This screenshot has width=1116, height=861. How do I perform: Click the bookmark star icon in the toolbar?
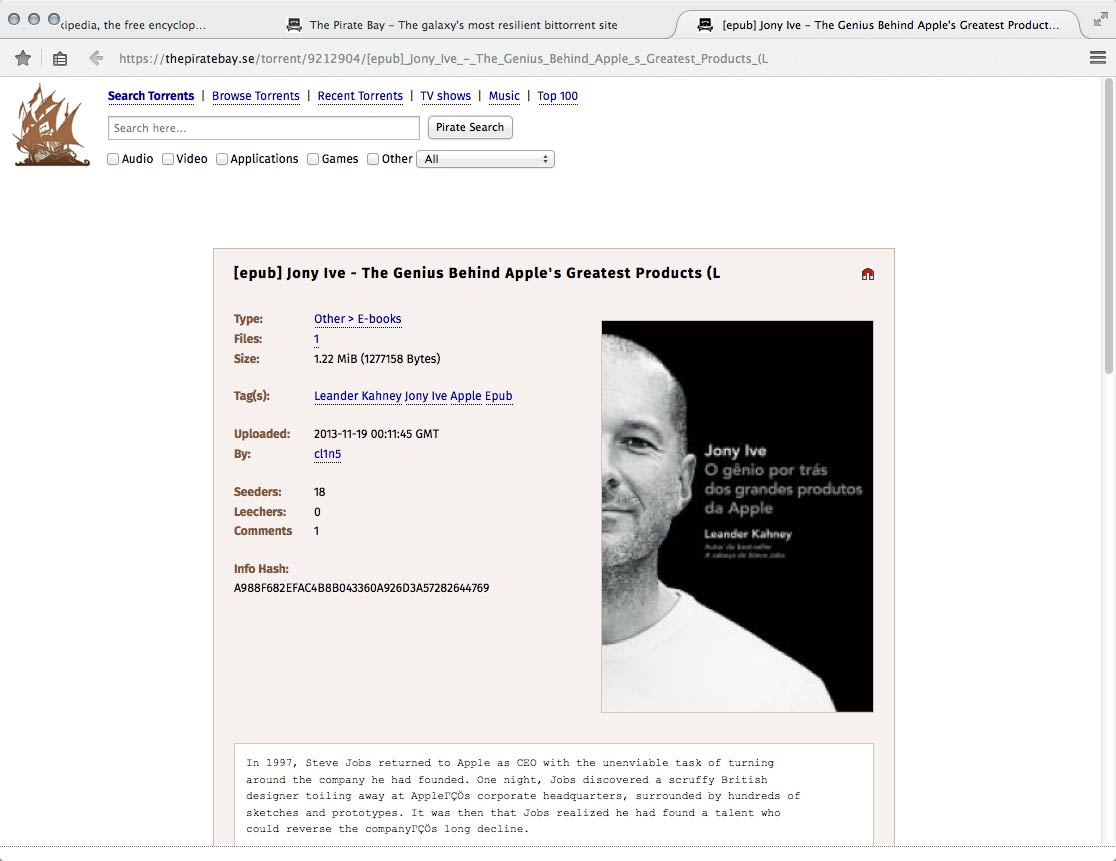point(22,58)
